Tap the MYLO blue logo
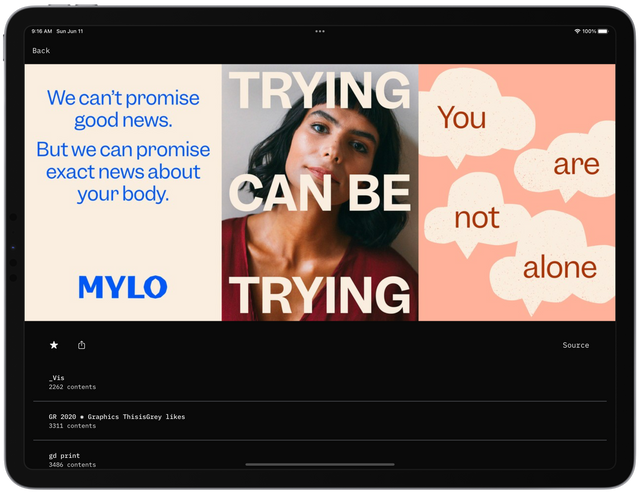Screen dimensions: 640x495 (x=122, y=288)
